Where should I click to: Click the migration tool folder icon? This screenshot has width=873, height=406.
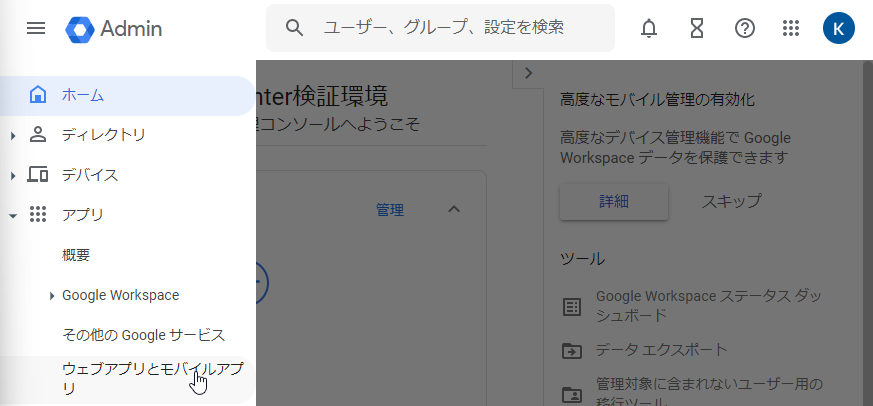[572, 394]
